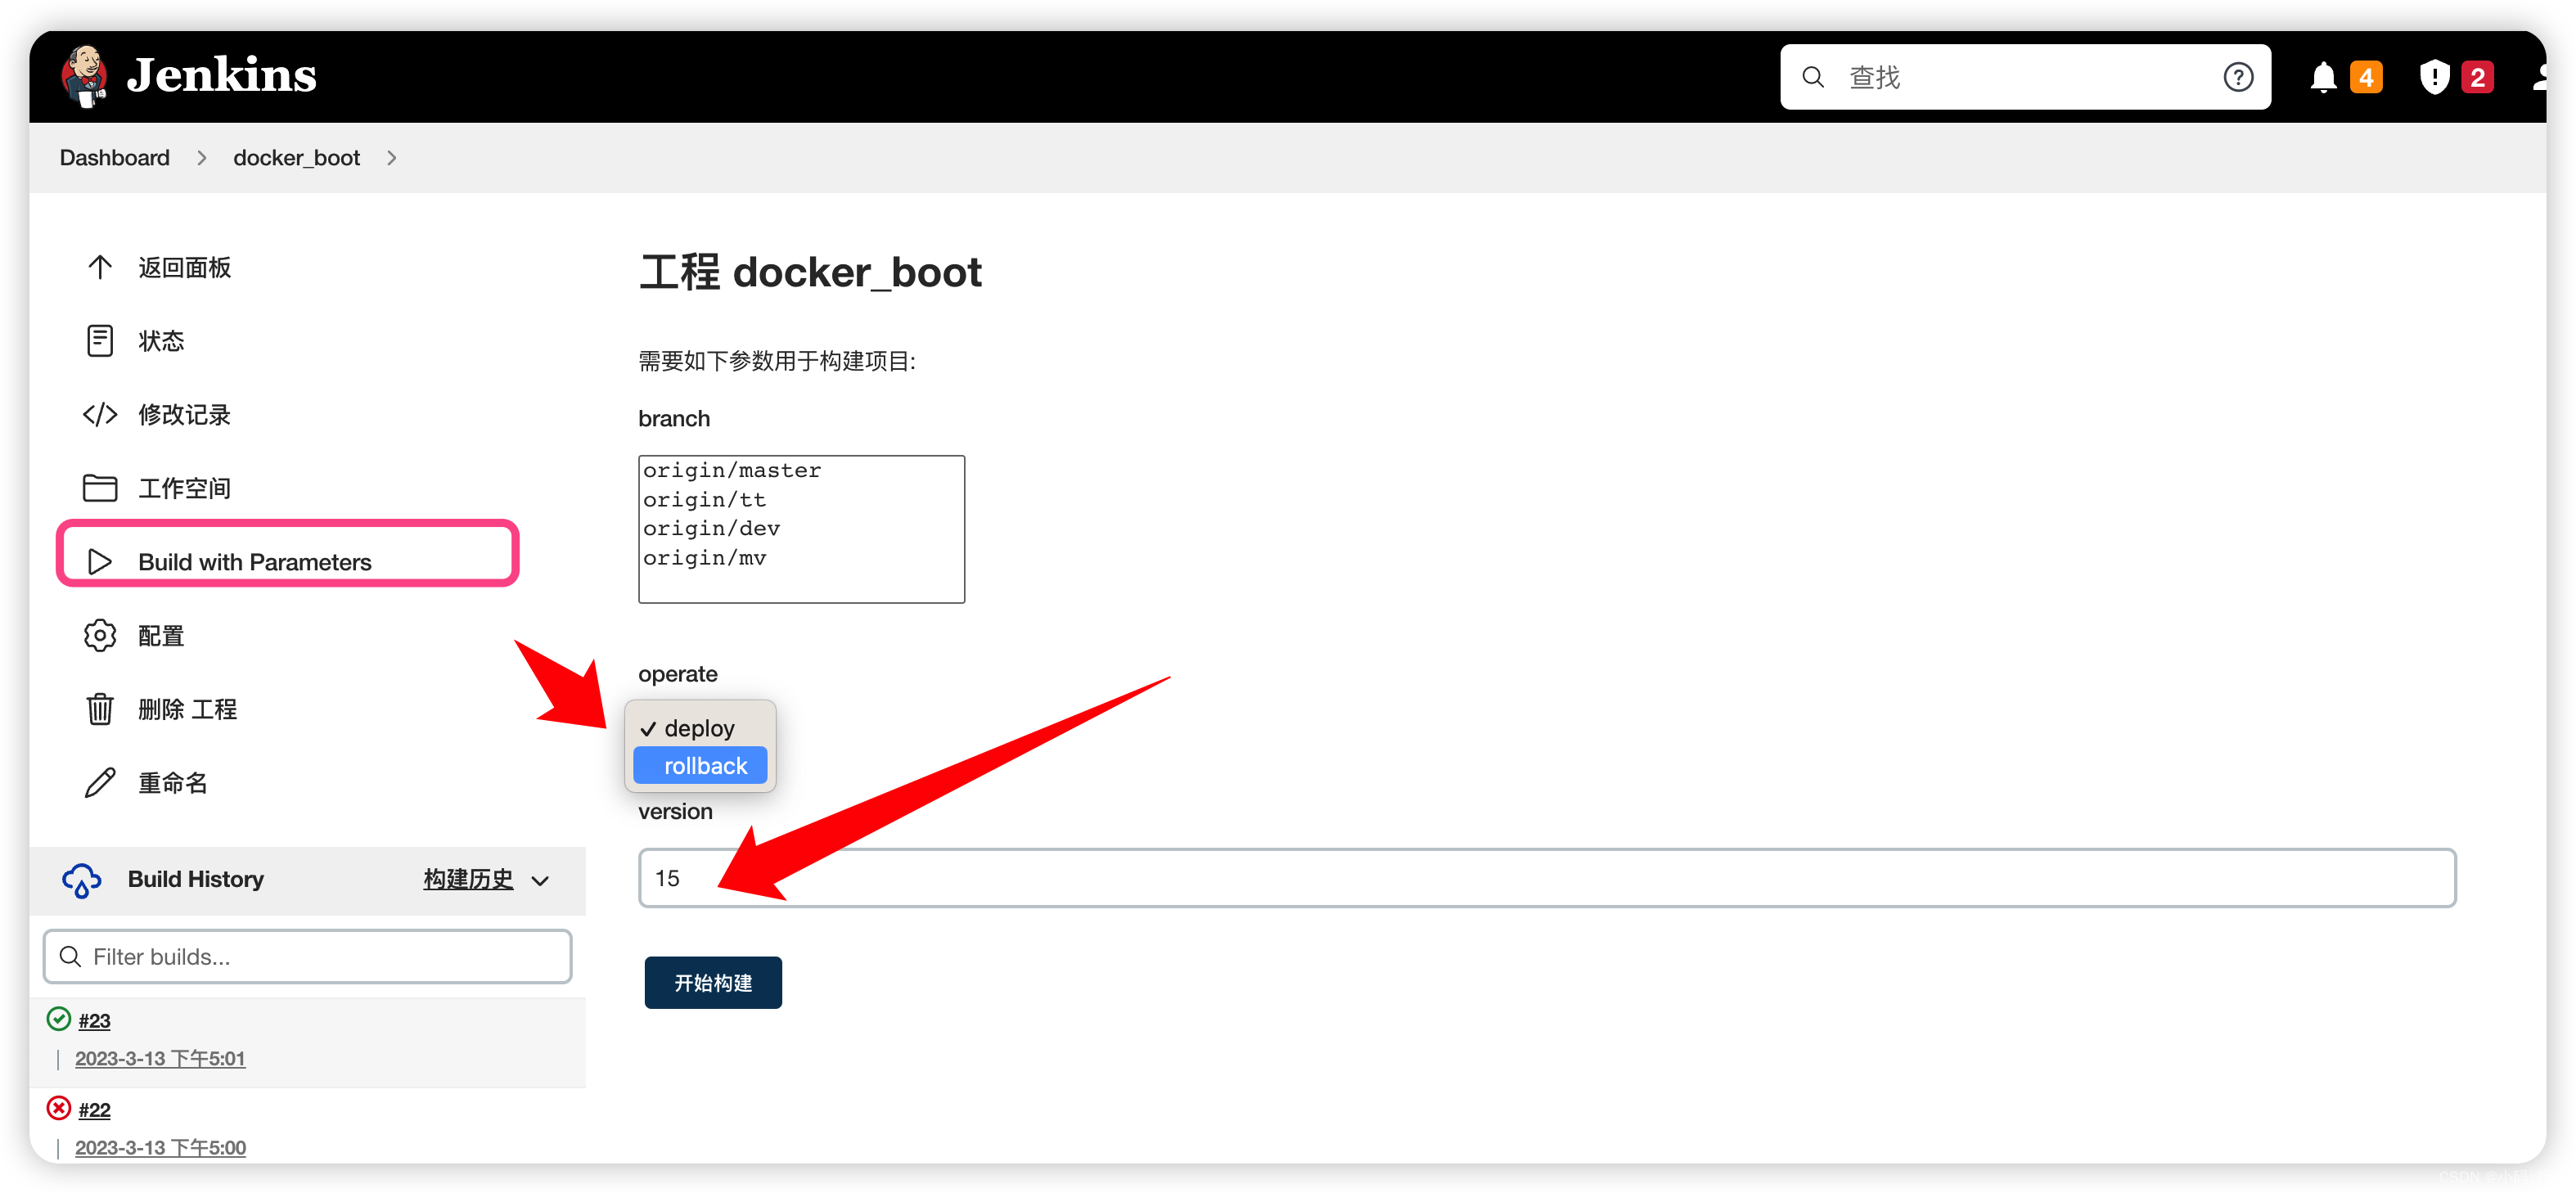Go to 修改记录 in sidebar
This screenshot has width=2576, height=1193.
coord(184,414)
